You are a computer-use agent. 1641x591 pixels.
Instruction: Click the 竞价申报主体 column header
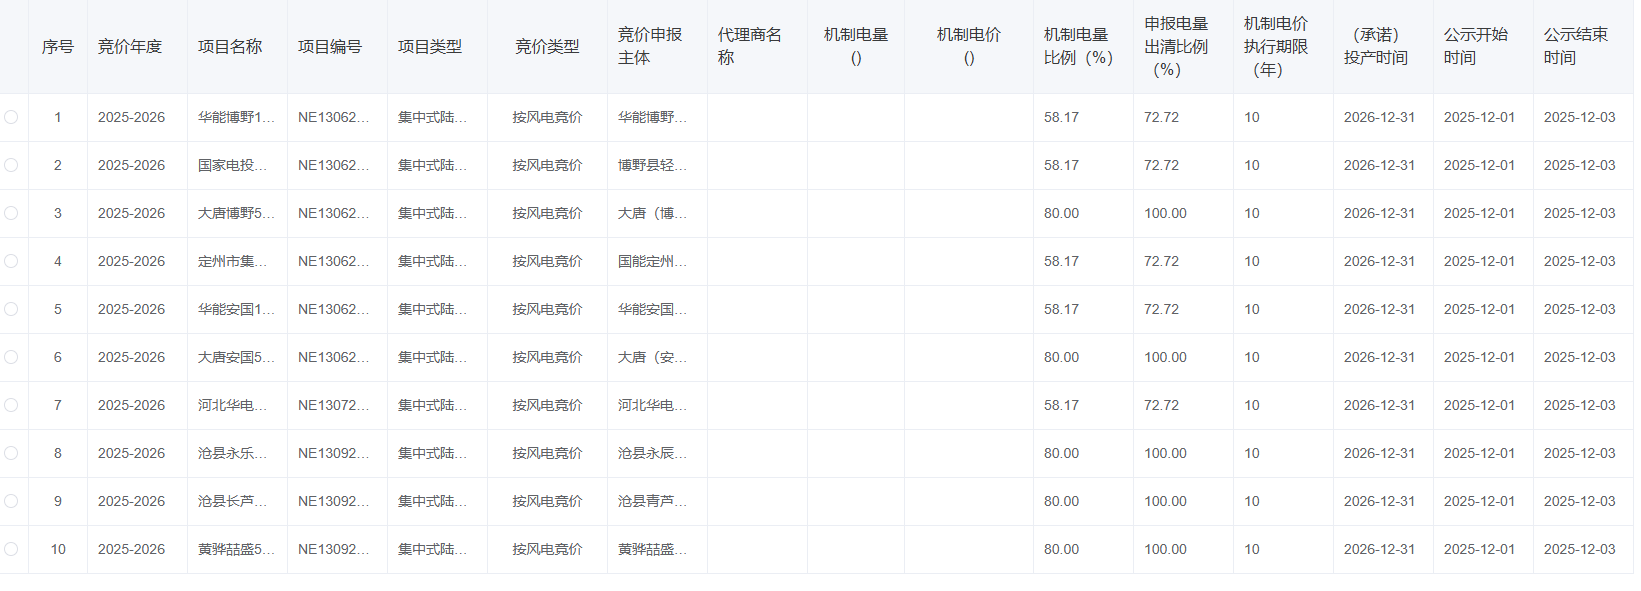[650, 47]
